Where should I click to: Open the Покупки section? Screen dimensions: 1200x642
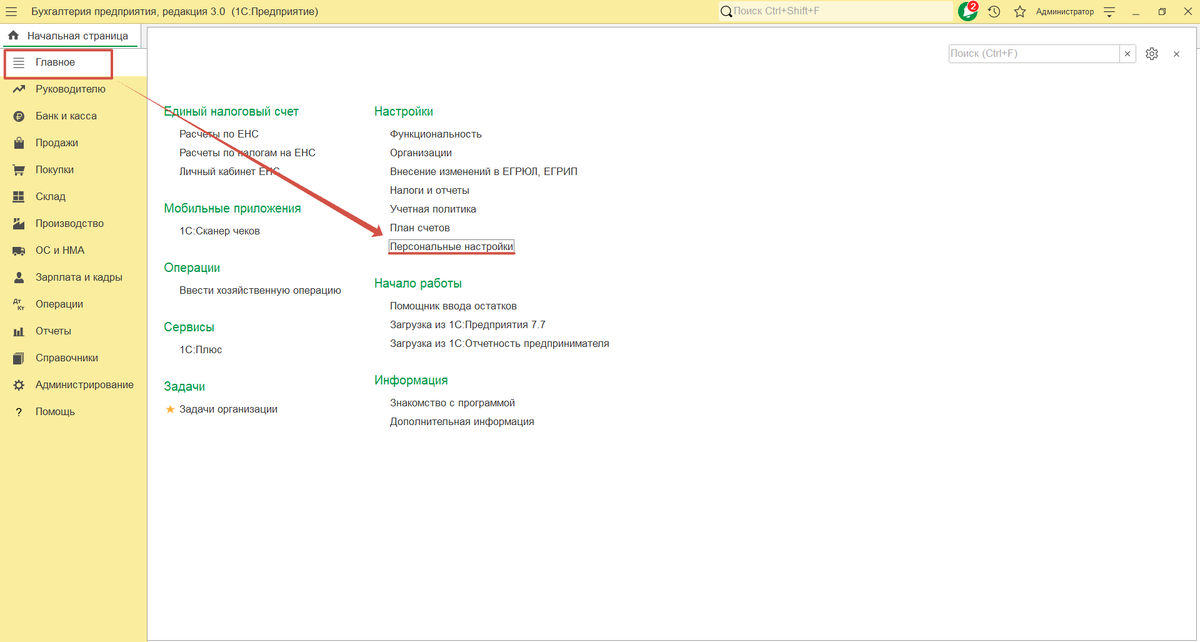point(73,170)
